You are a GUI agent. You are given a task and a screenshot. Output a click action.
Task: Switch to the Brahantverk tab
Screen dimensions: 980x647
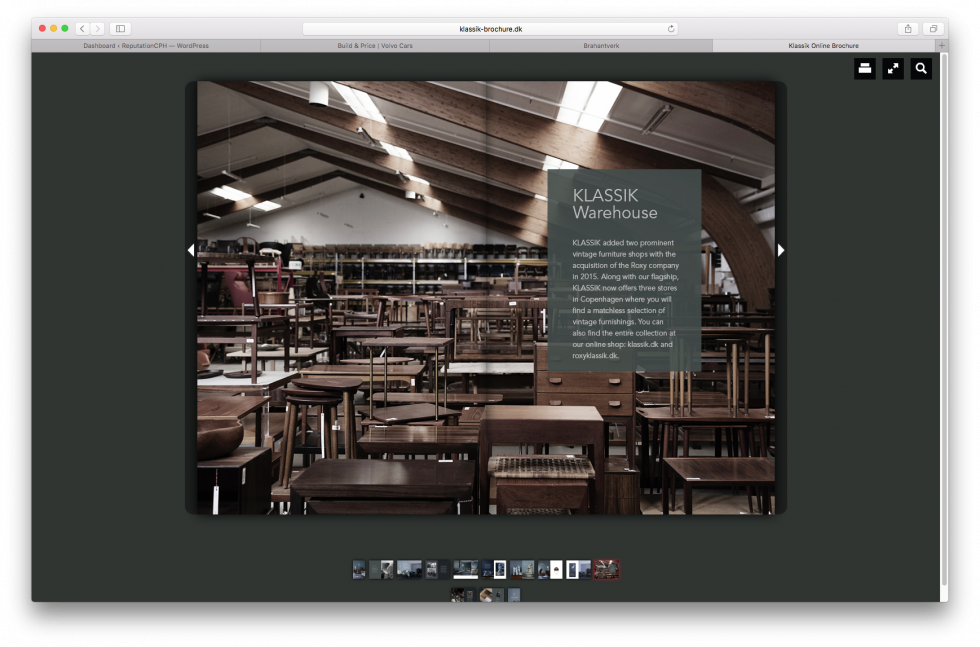(601, 46)
